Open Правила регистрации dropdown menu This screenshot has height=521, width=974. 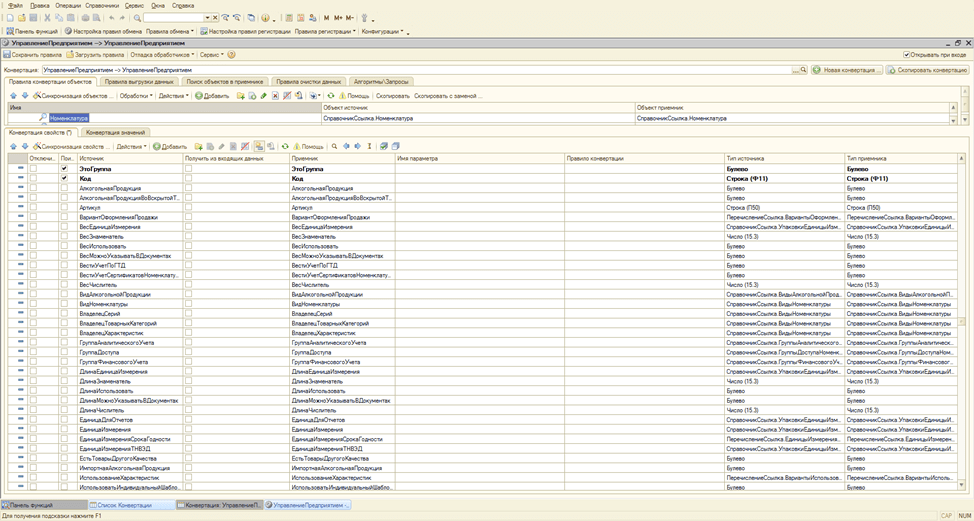pos(326,31)
